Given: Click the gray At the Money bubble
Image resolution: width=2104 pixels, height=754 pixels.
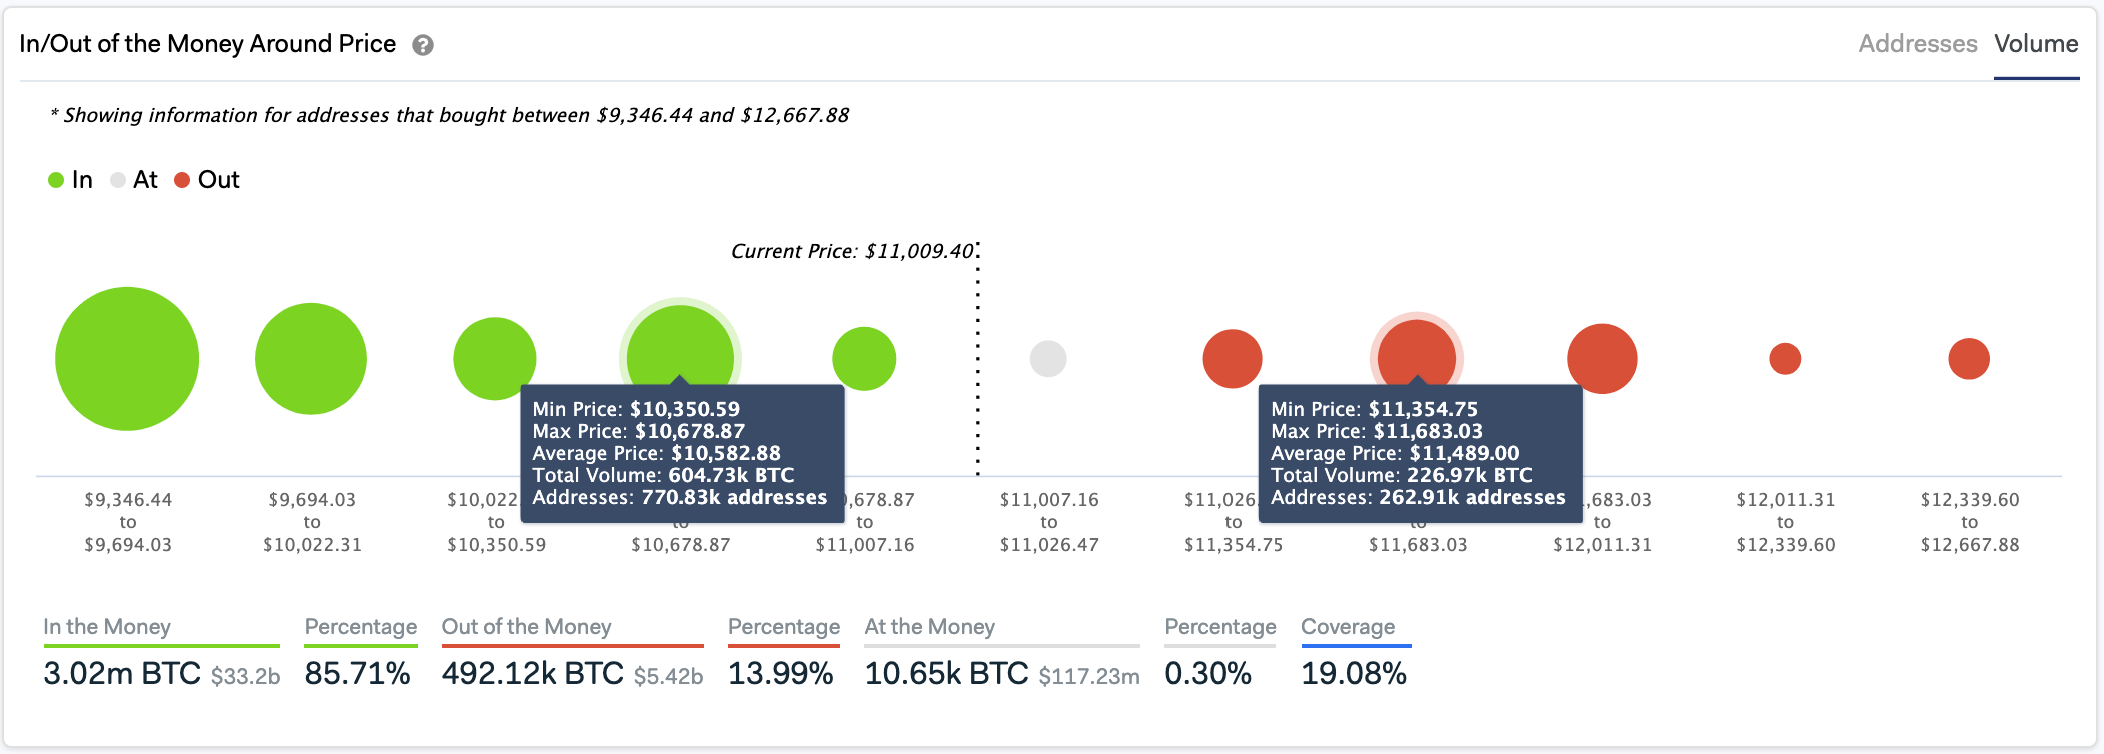Looking at the screenshot, I should point(1048,358).
